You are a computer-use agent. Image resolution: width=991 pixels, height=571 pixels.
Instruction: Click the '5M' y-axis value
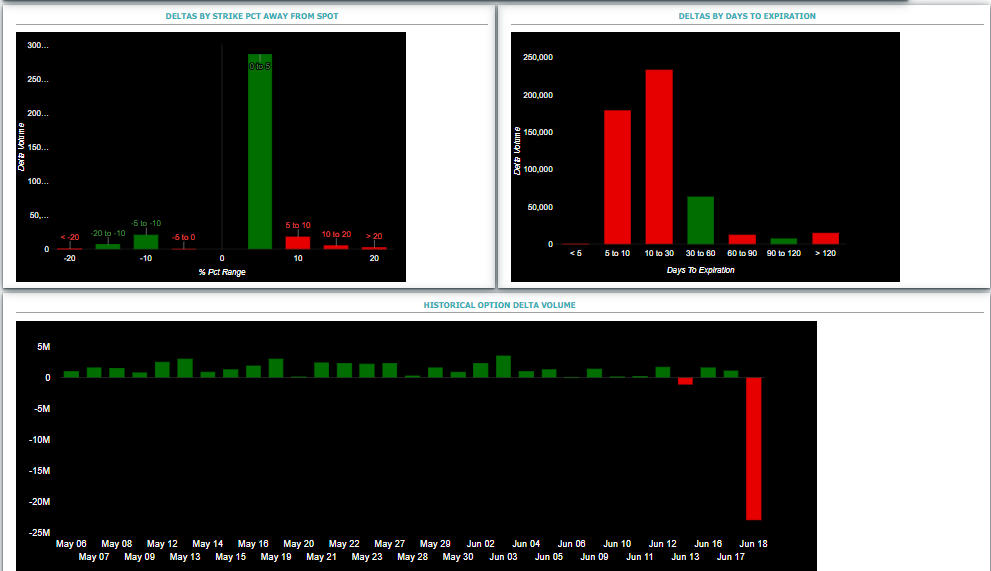coord(44,347)
